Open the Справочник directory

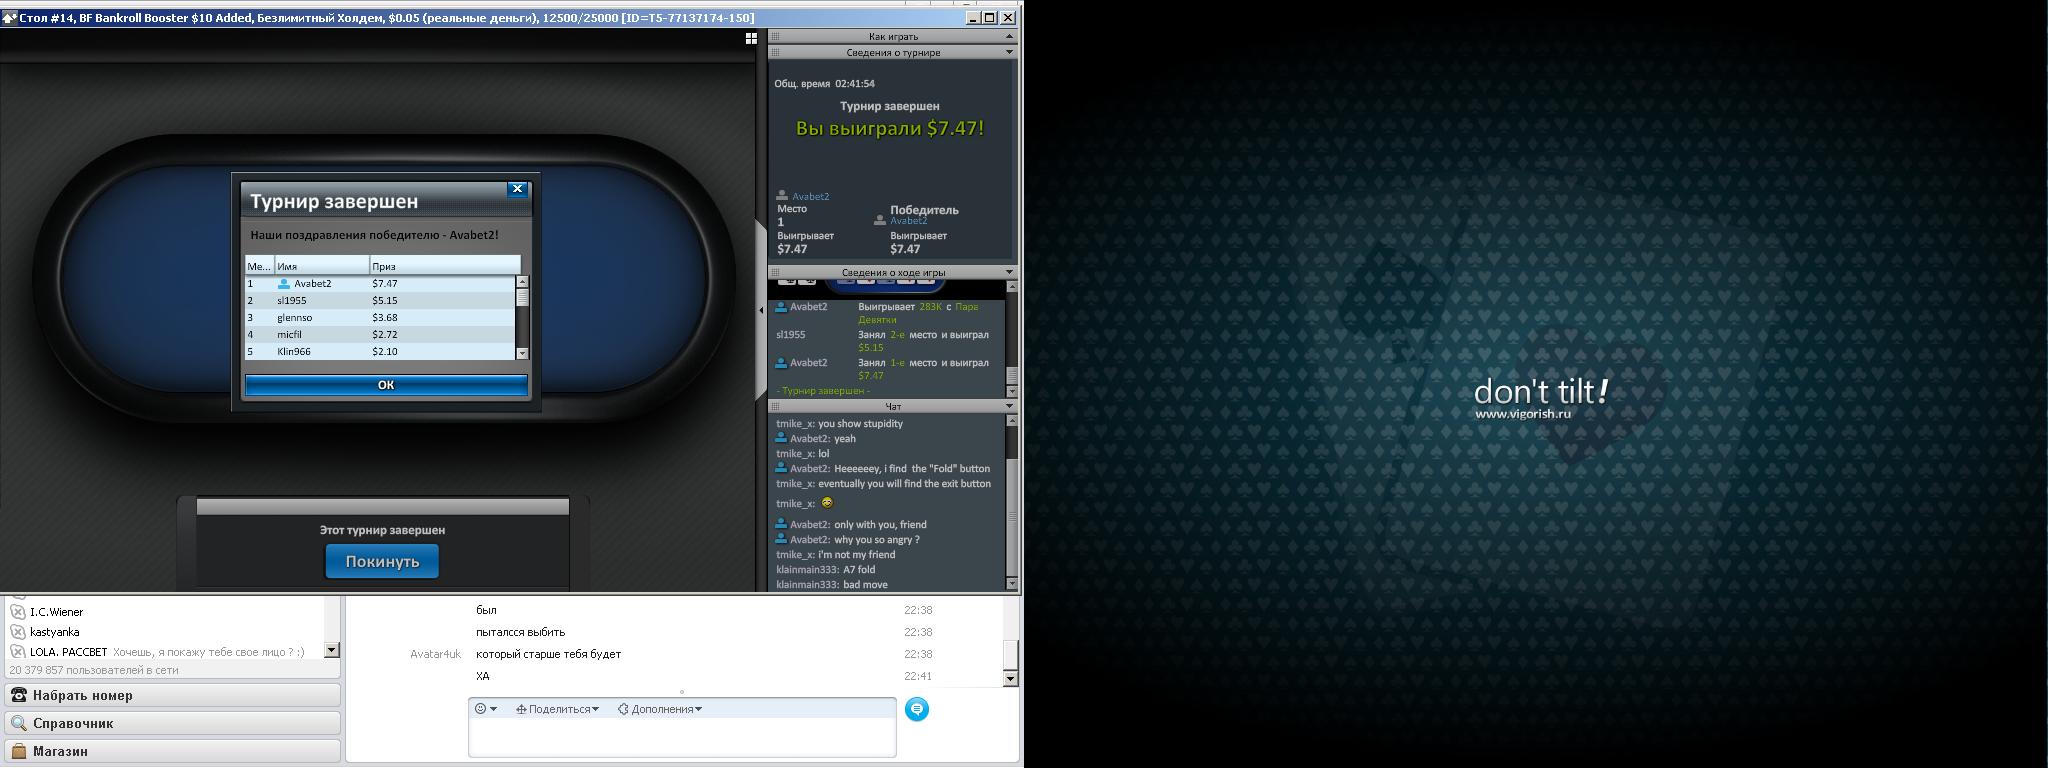172,723
